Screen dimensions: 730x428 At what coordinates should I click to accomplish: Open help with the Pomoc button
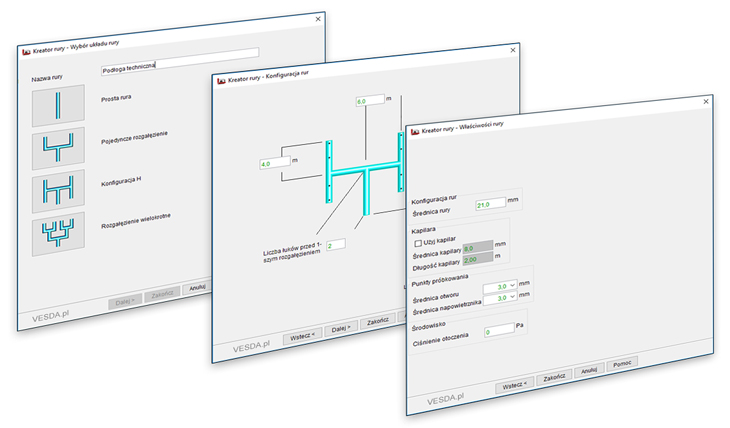(622, 363)
